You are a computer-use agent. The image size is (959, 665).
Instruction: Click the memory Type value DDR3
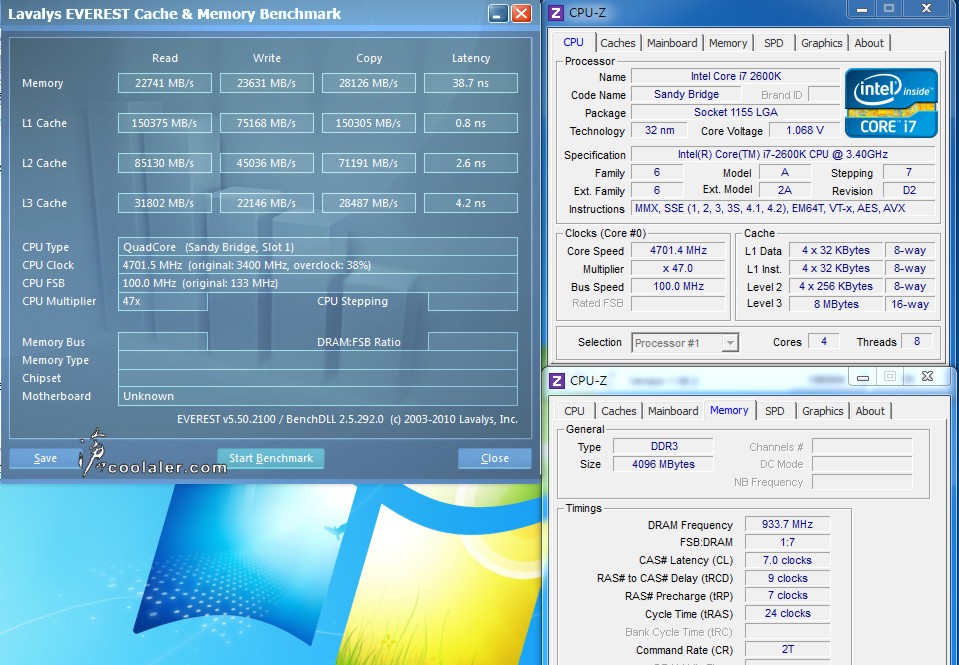coord(664,447)
